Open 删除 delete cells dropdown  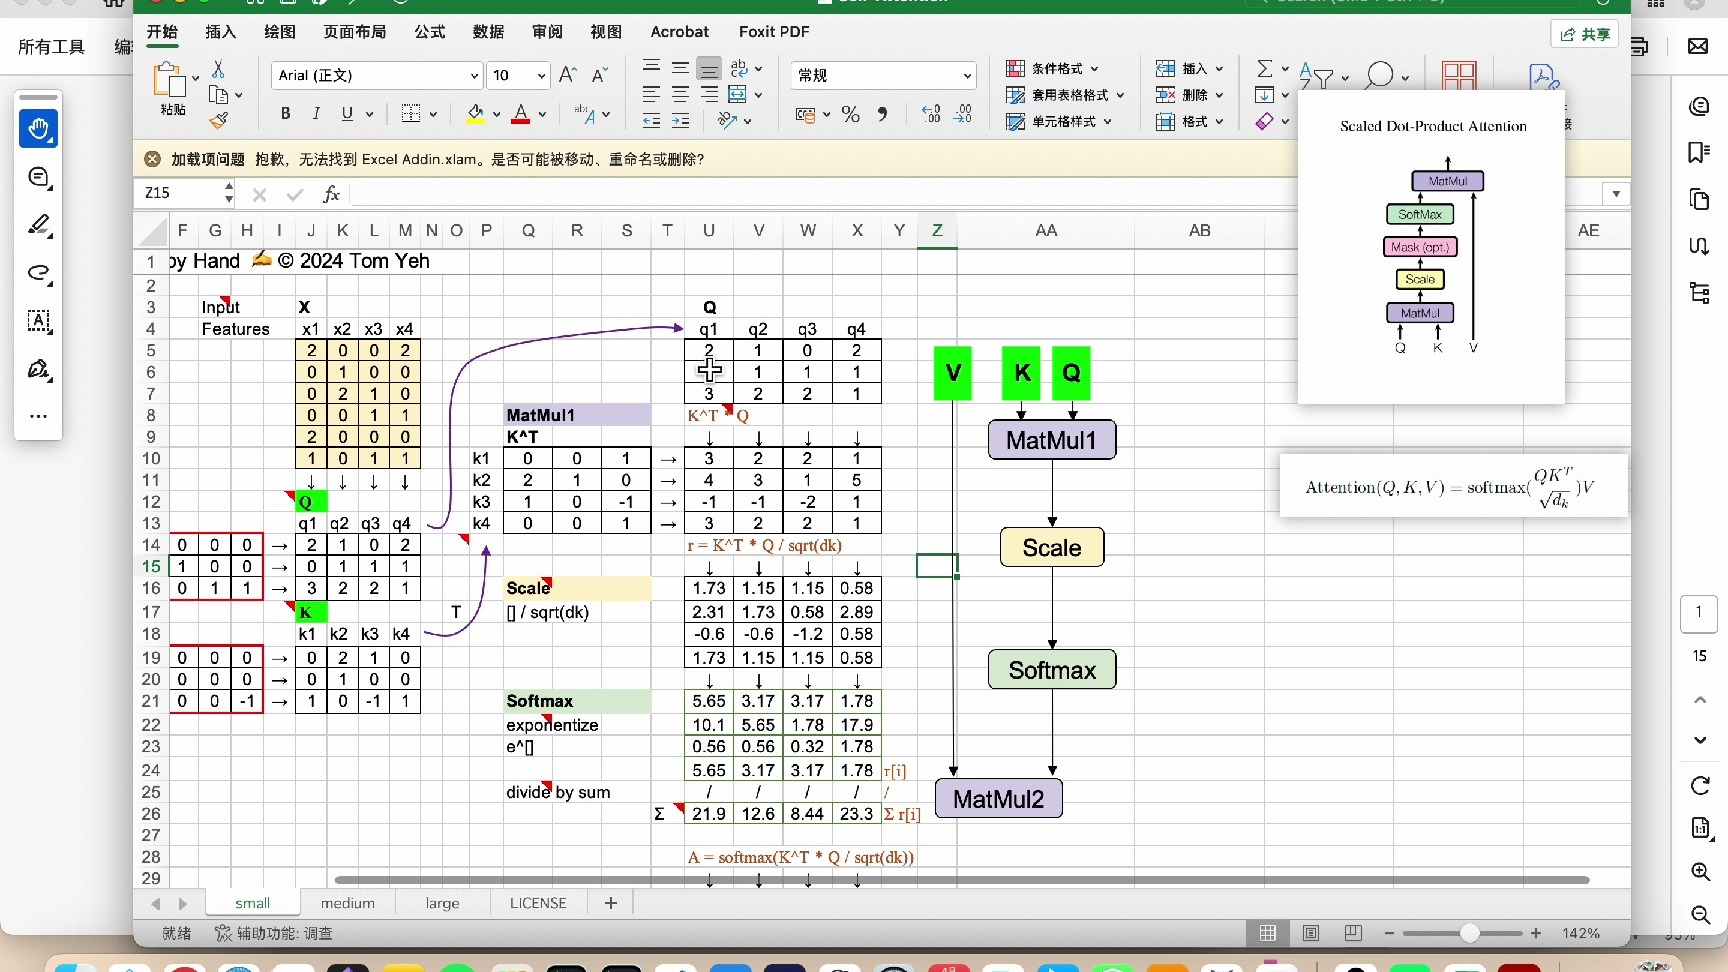coord(1190,95)
